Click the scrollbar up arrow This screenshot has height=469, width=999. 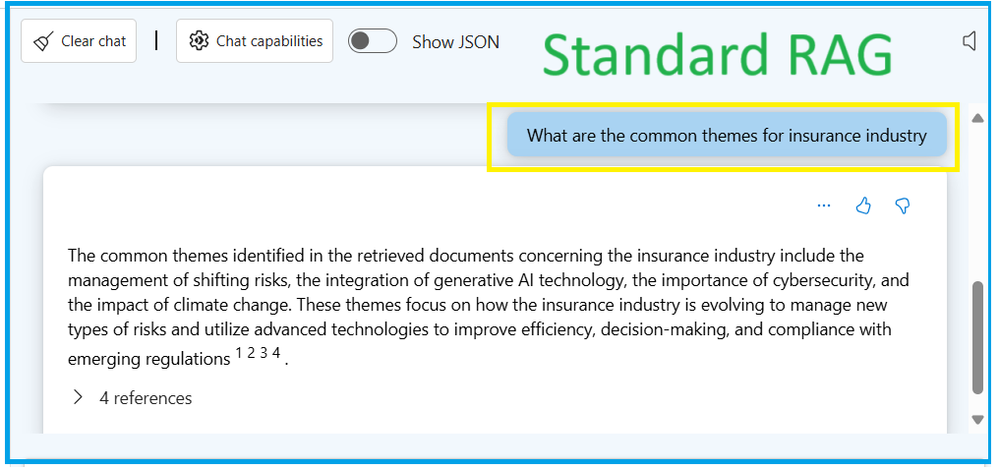(x=978, y=118)
